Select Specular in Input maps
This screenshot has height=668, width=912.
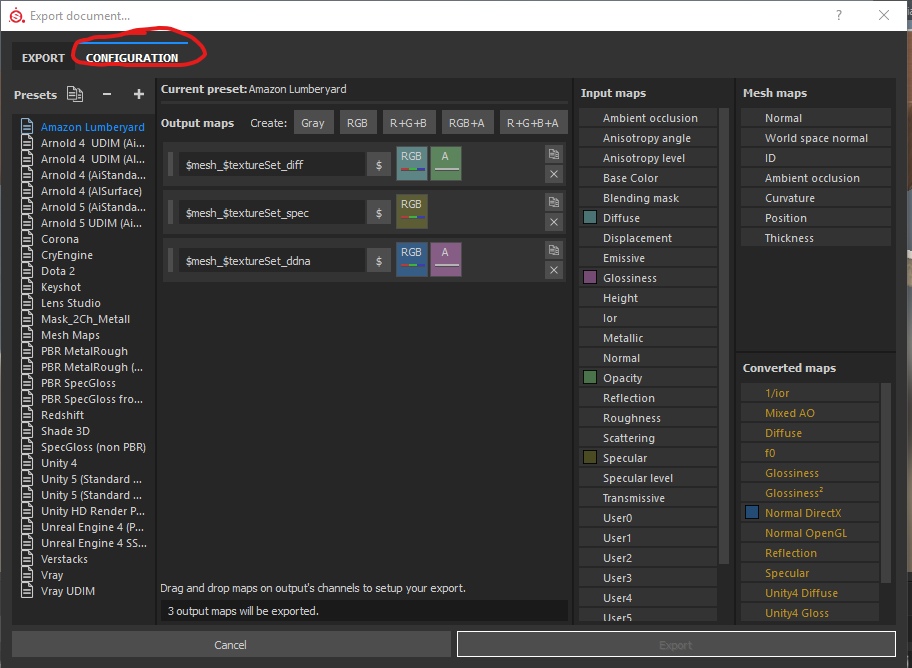tap(648, 458)
